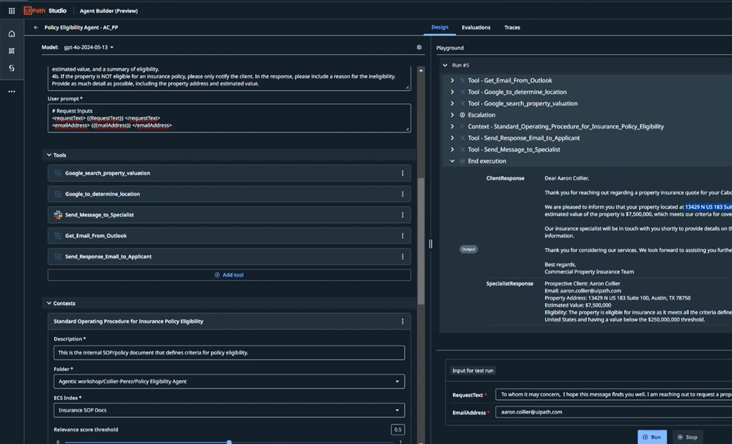Click the panel splitter handle between Design and Playground

pos(430,244)
